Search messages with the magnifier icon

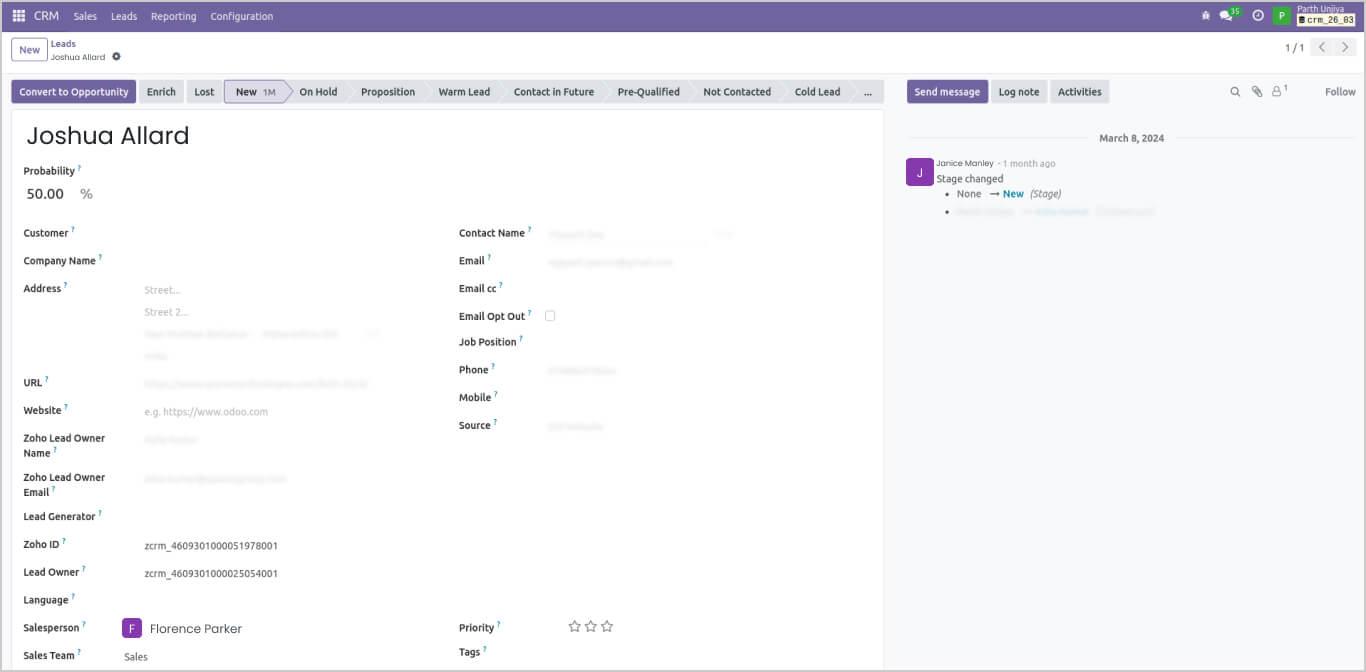point(1234,91)
